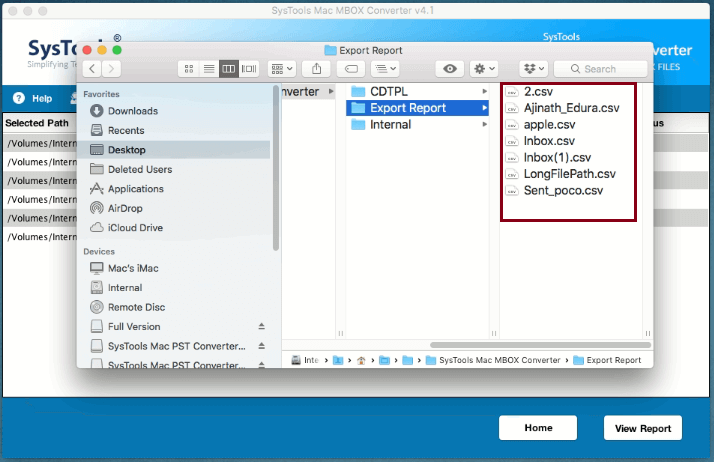Select the CDTPL folder
The height and width of the screenshot is (462, 714).
(417, 91)
